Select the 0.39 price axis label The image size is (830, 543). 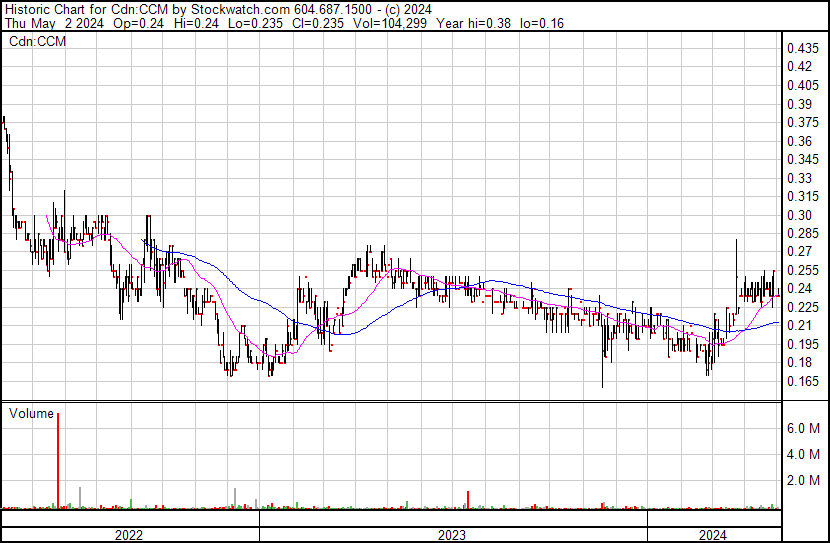[x=799, y=104]
